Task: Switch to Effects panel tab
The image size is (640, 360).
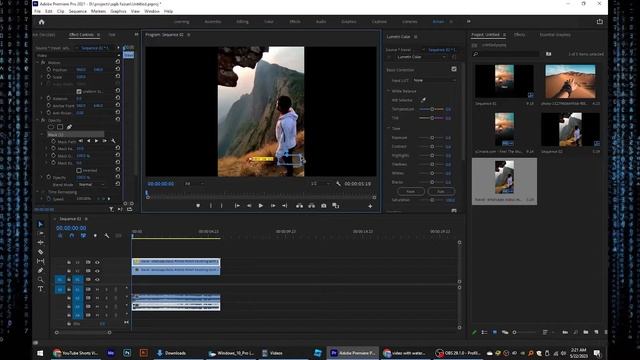Action: click(519, 35)
